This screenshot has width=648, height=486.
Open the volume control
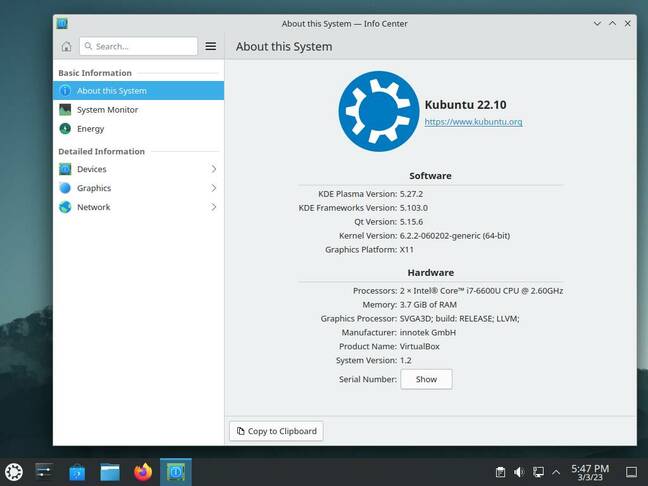pos(519,472)
